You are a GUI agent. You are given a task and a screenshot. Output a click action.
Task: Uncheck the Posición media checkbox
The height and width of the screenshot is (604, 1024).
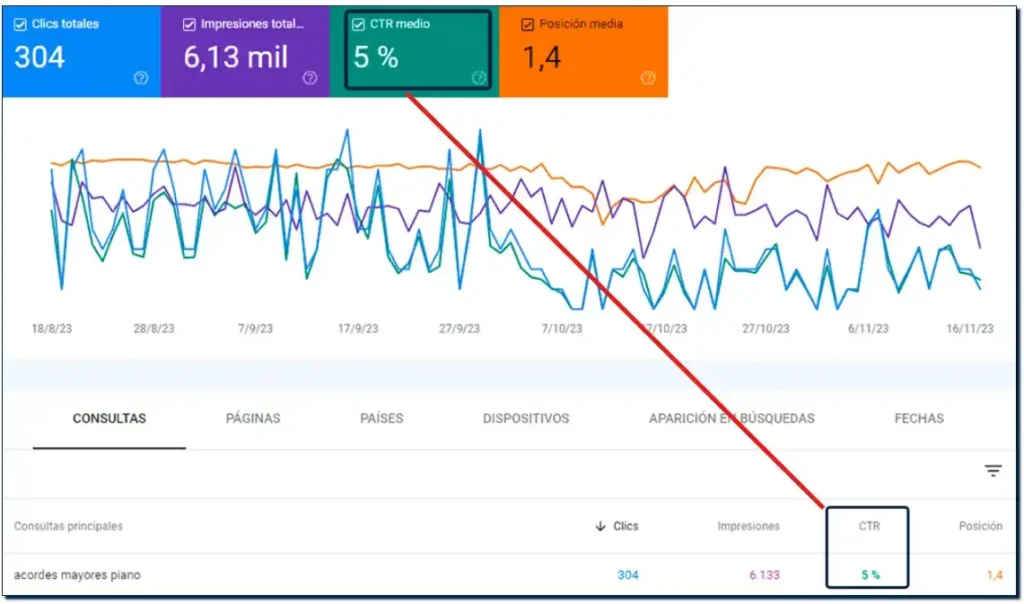pyautogui.click(x=528, y=24)
